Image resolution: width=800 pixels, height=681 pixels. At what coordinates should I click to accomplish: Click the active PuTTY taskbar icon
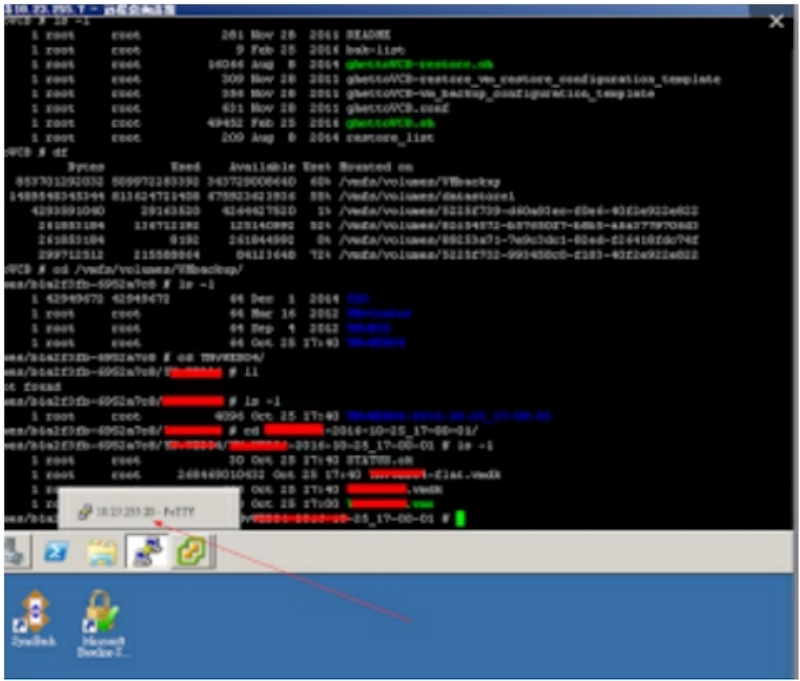(x=147, y=551)
